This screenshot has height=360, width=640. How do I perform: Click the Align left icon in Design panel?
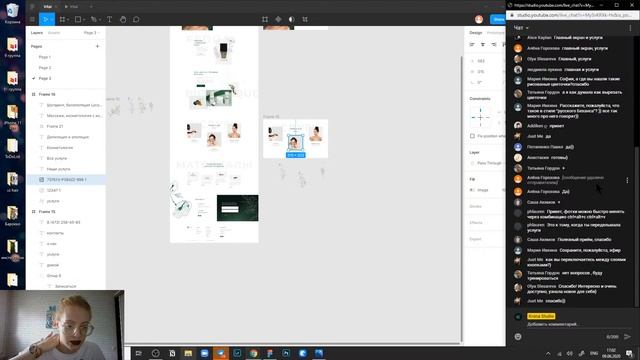[x=472, y=44]
